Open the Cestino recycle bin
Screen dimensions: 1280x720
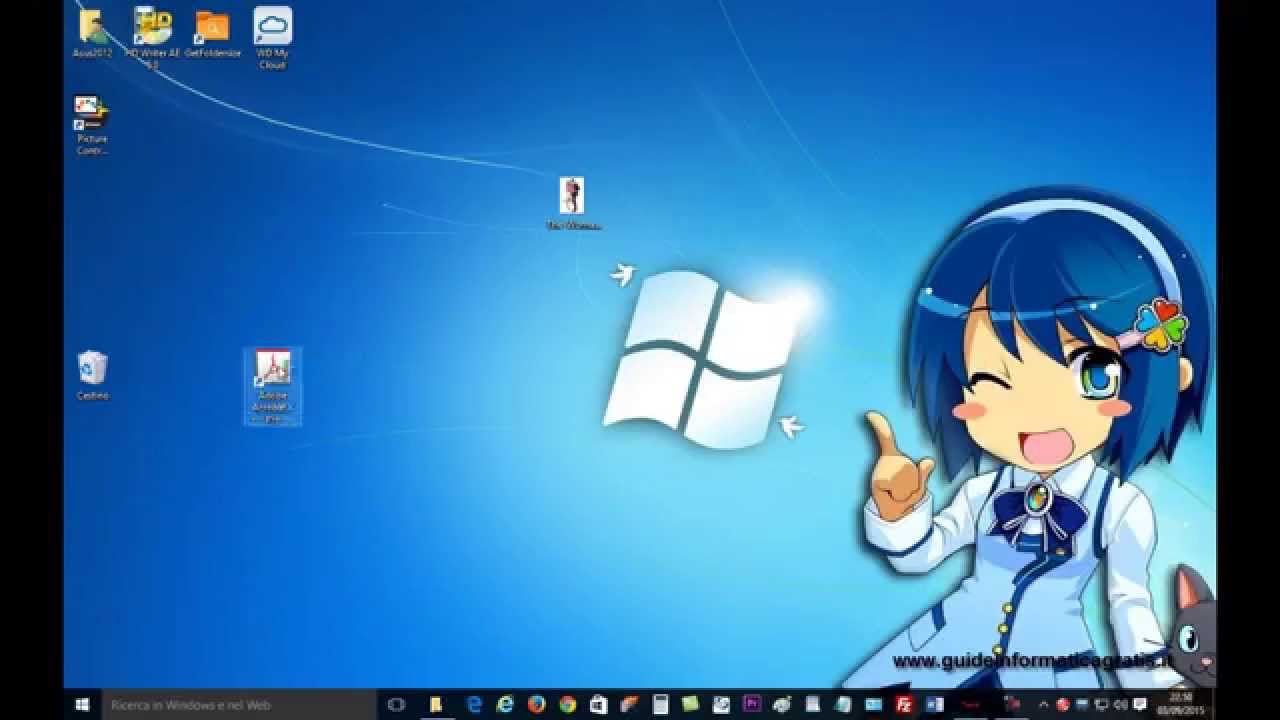(x=92, y=375)
